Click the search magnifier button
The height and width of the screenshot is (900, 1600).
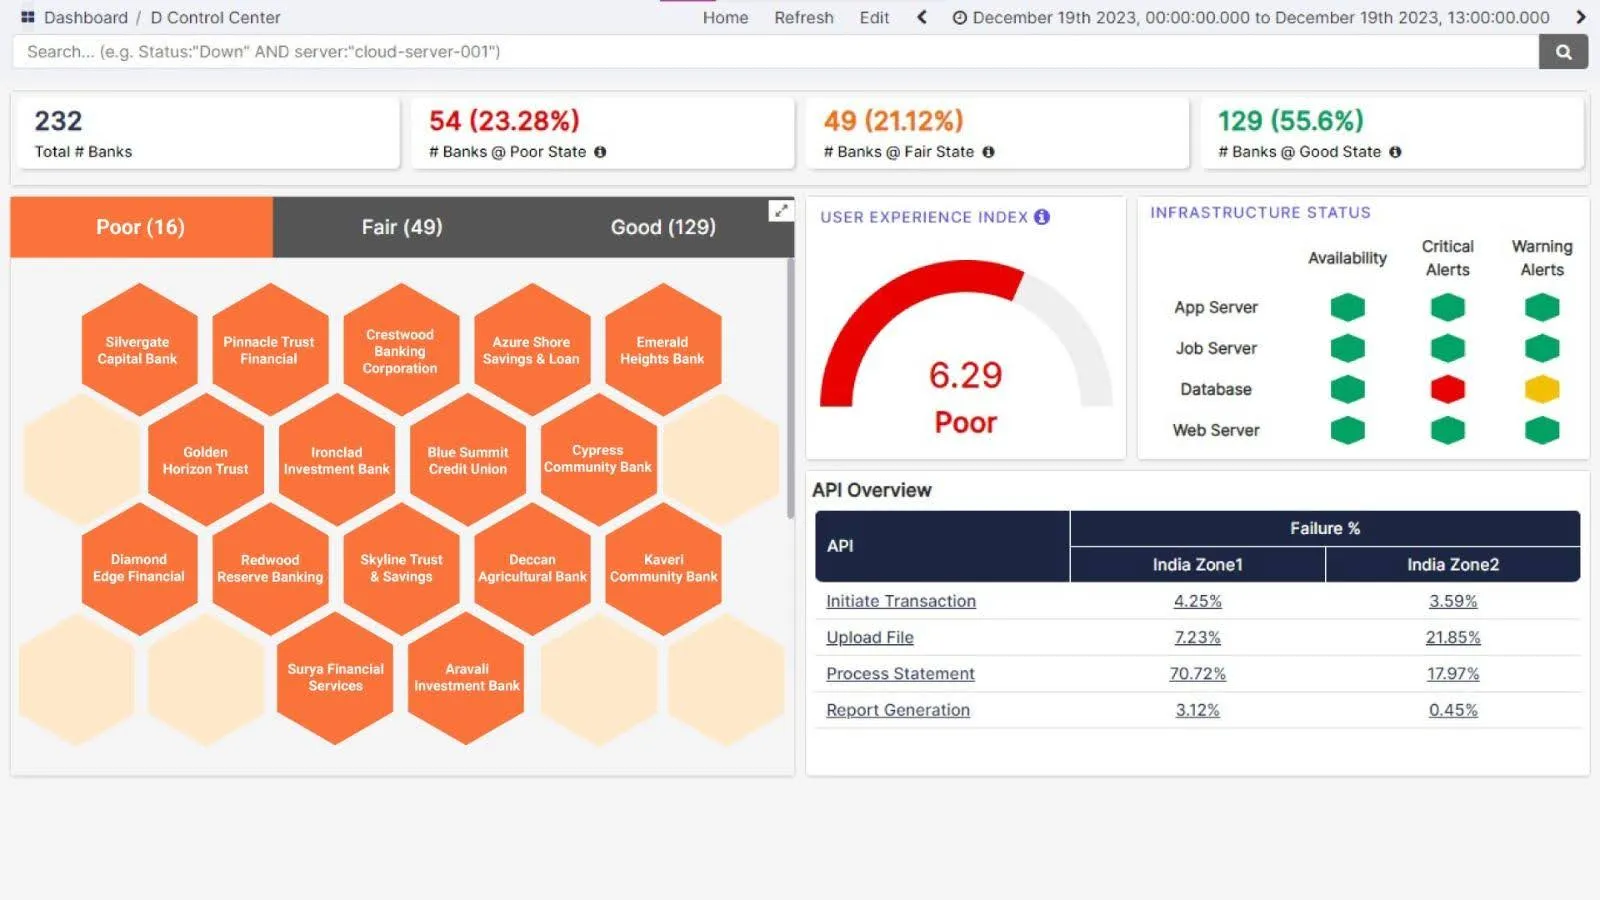click(x=1563, y=52)
